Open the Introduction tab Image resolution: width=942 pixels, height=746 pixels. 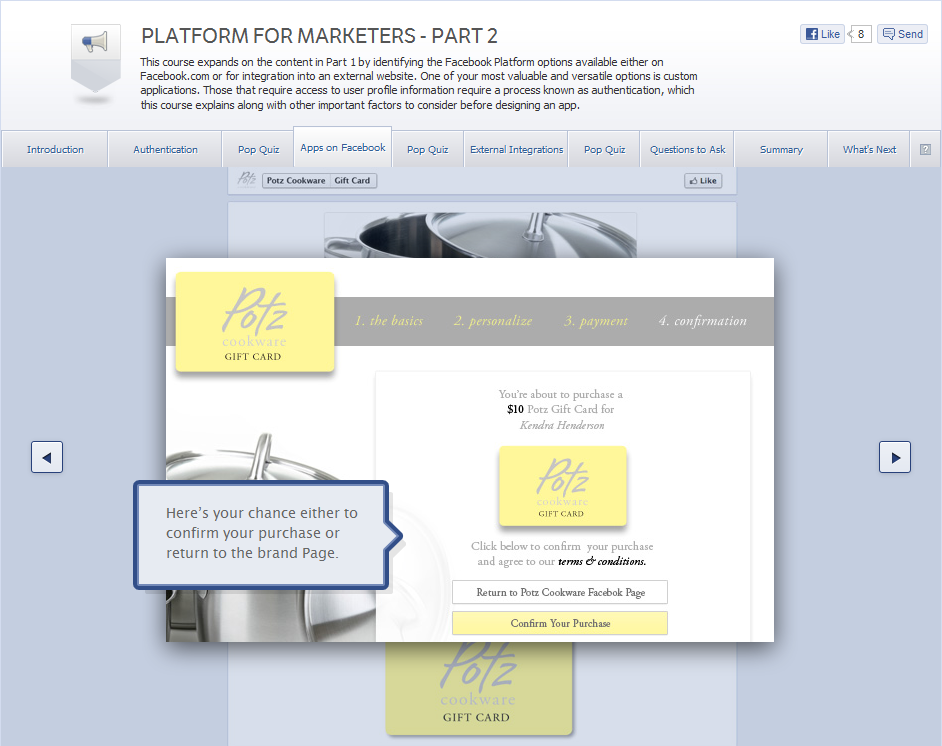(x=55, y=150)
